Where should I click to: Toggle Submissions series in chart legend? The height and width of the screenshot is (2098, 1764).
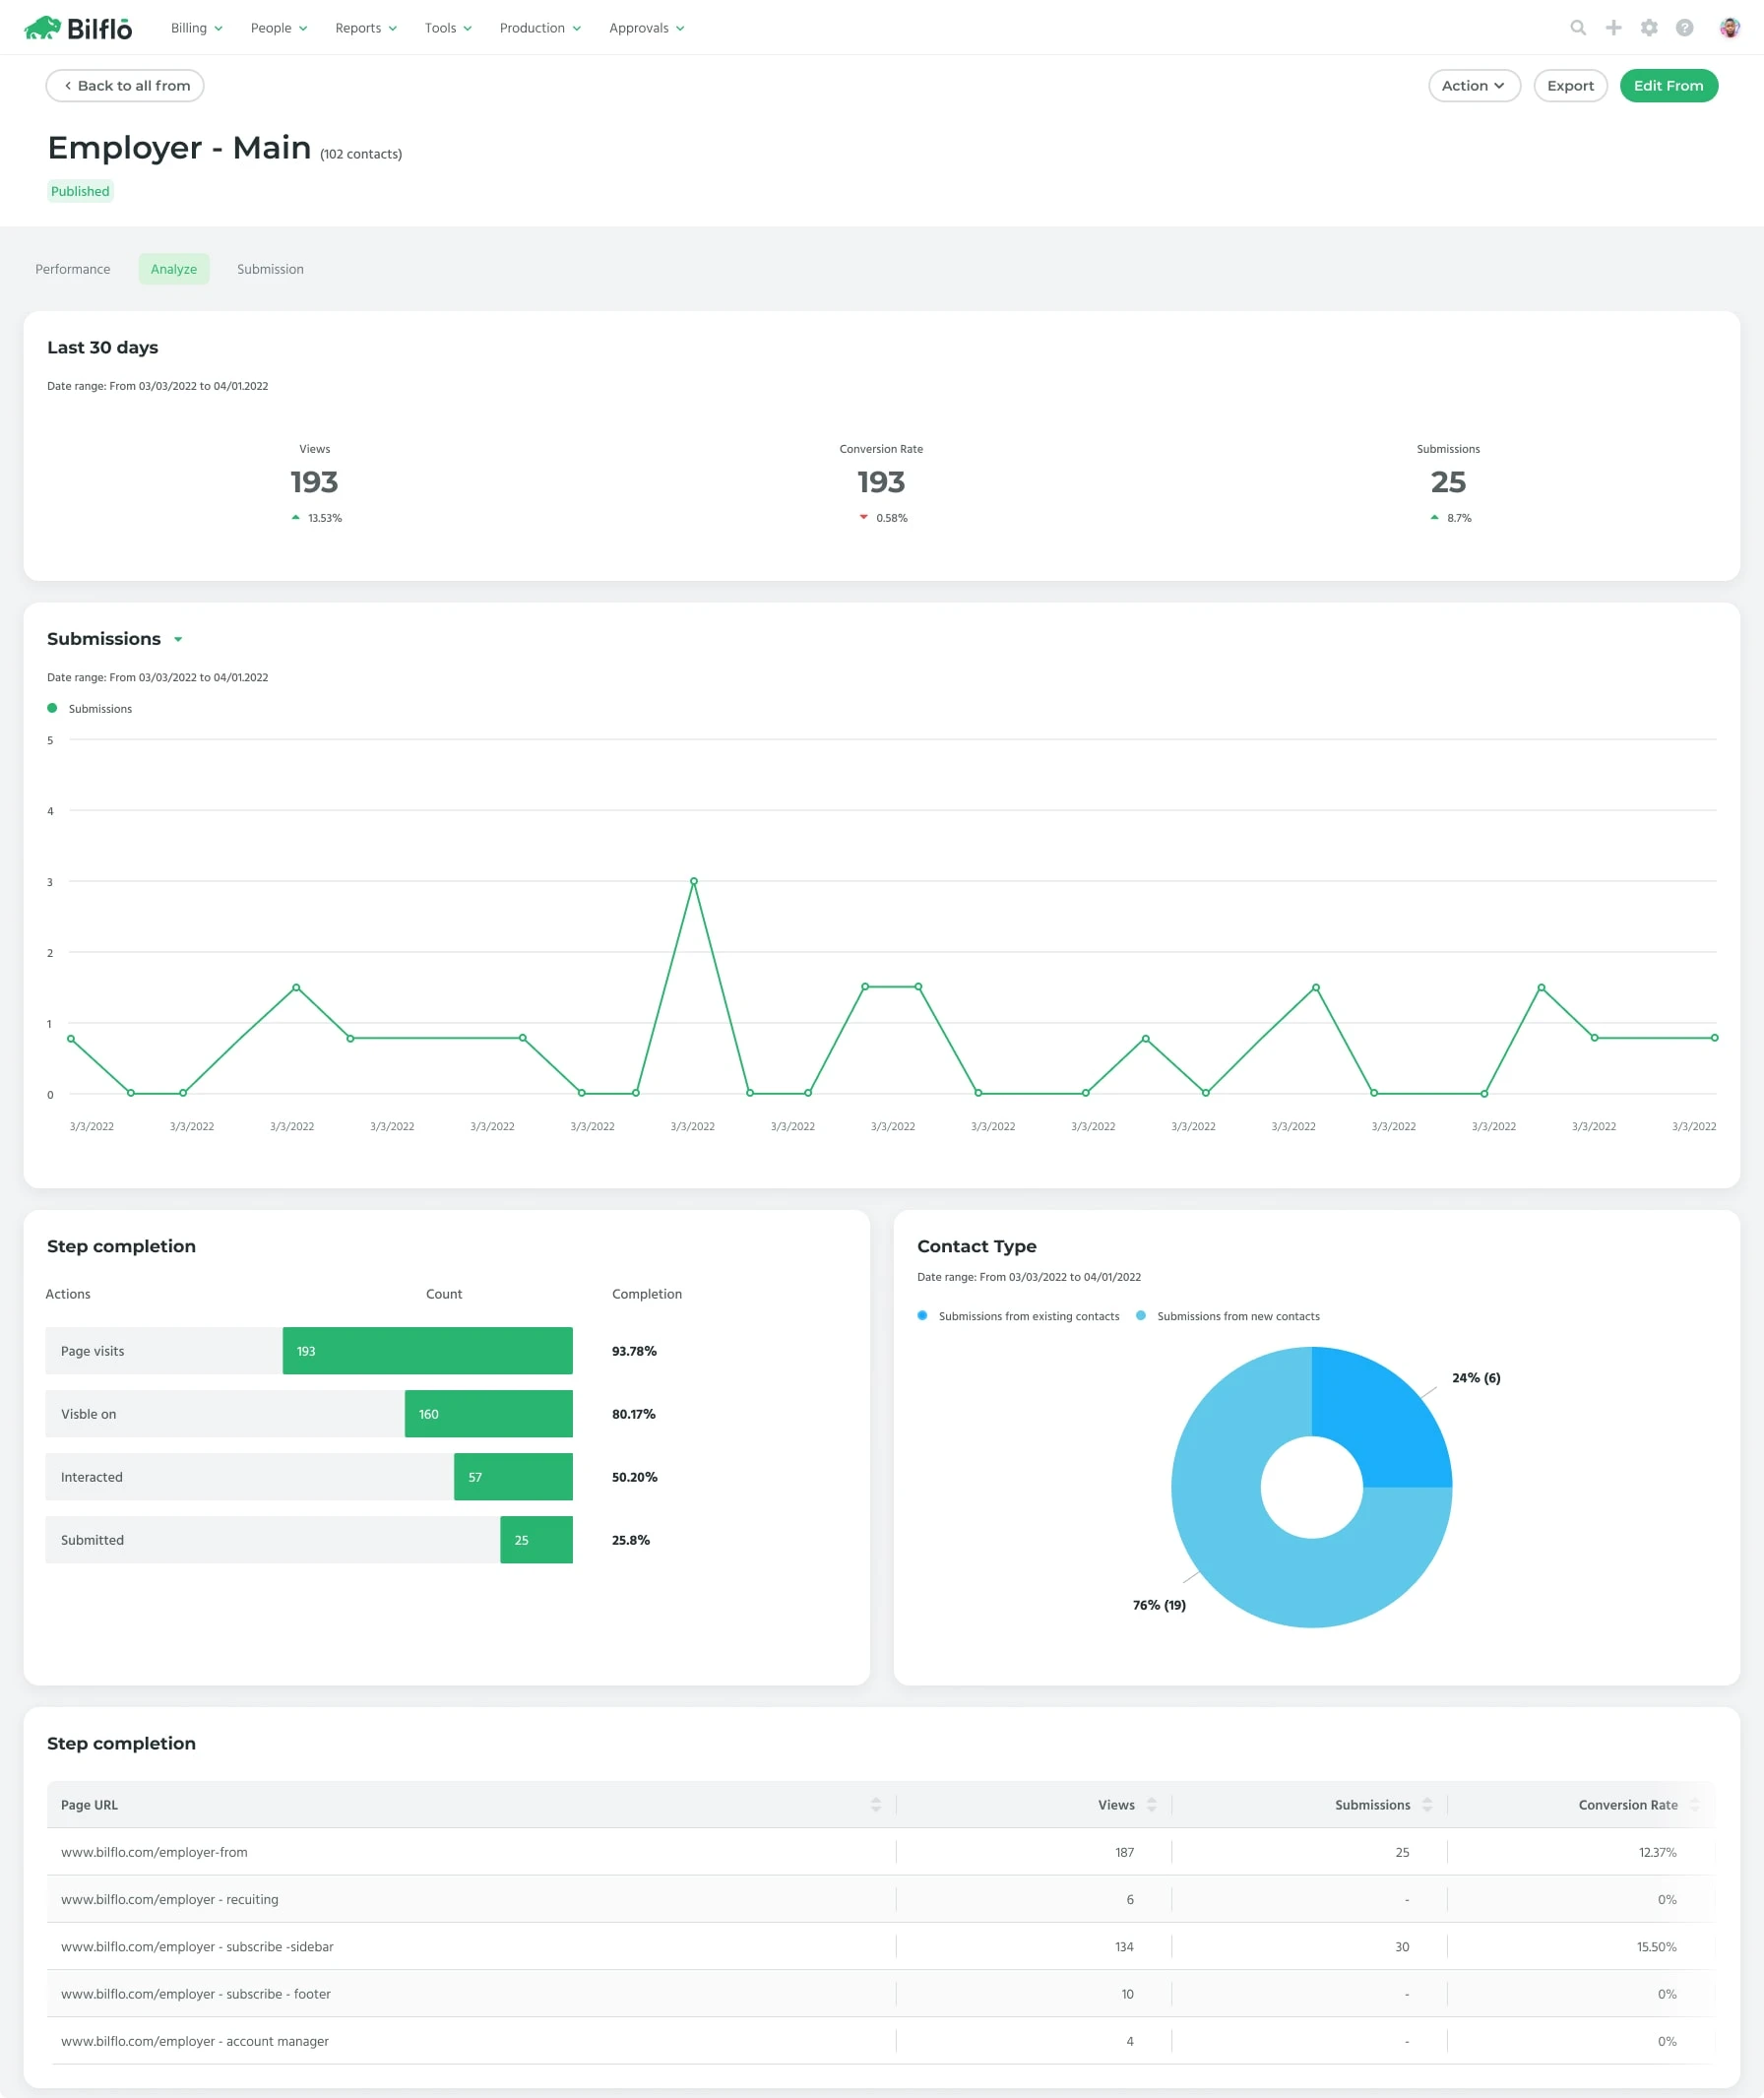point(90,708)
